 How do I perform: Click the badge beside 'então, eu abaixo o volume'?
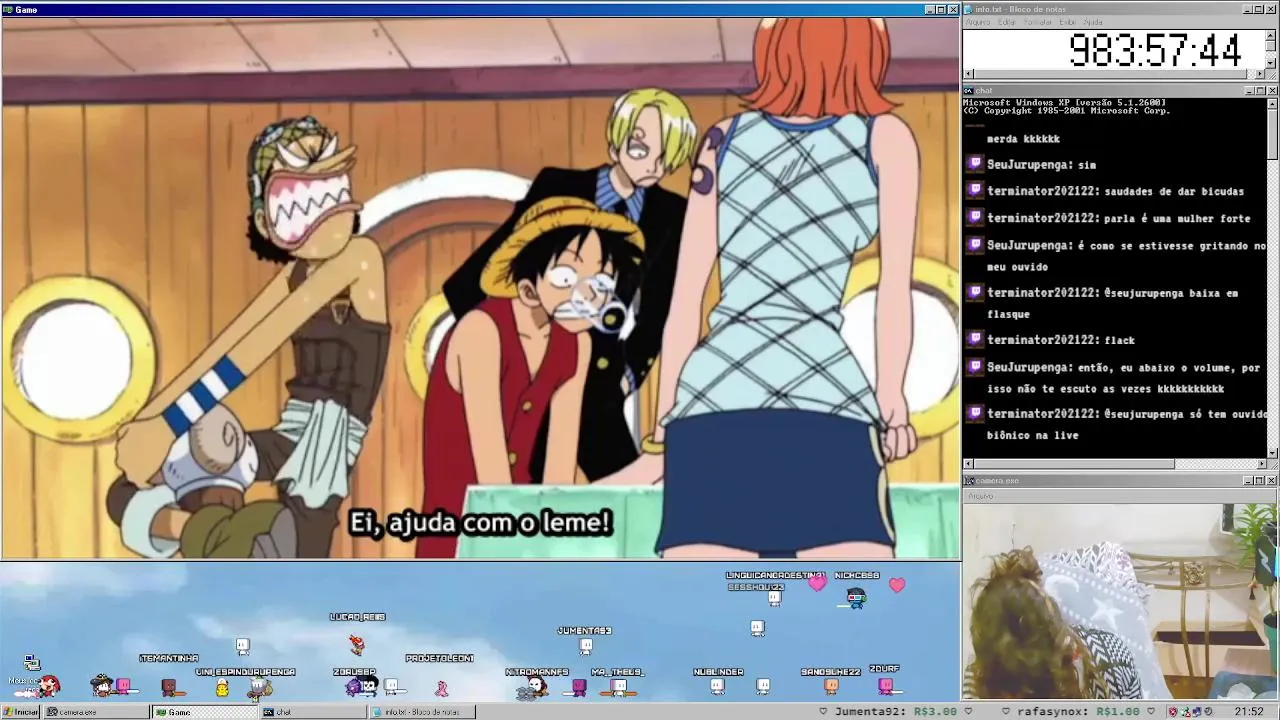(975, 367)
